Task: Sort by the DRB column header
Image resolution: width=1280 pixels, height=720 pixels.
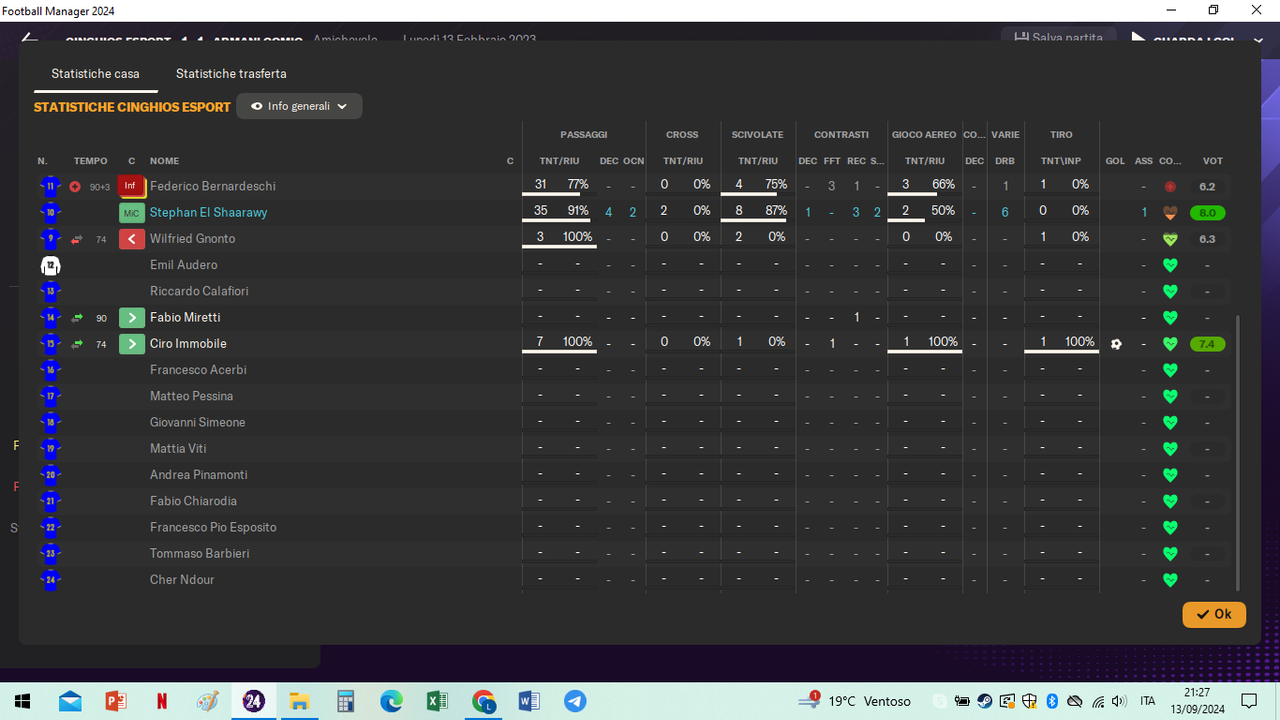Action: point(1005,161)
